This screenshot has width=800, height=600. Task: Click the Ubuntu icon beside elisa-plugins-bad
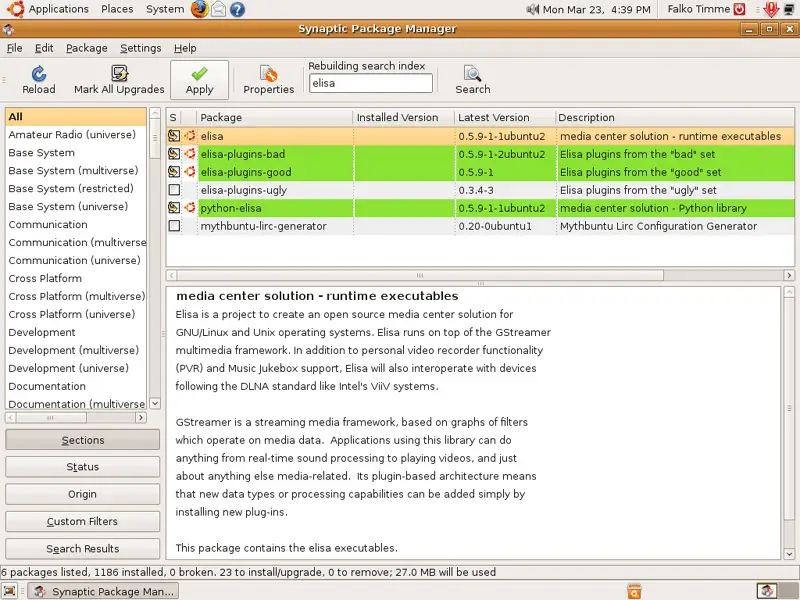coord(190,154)
